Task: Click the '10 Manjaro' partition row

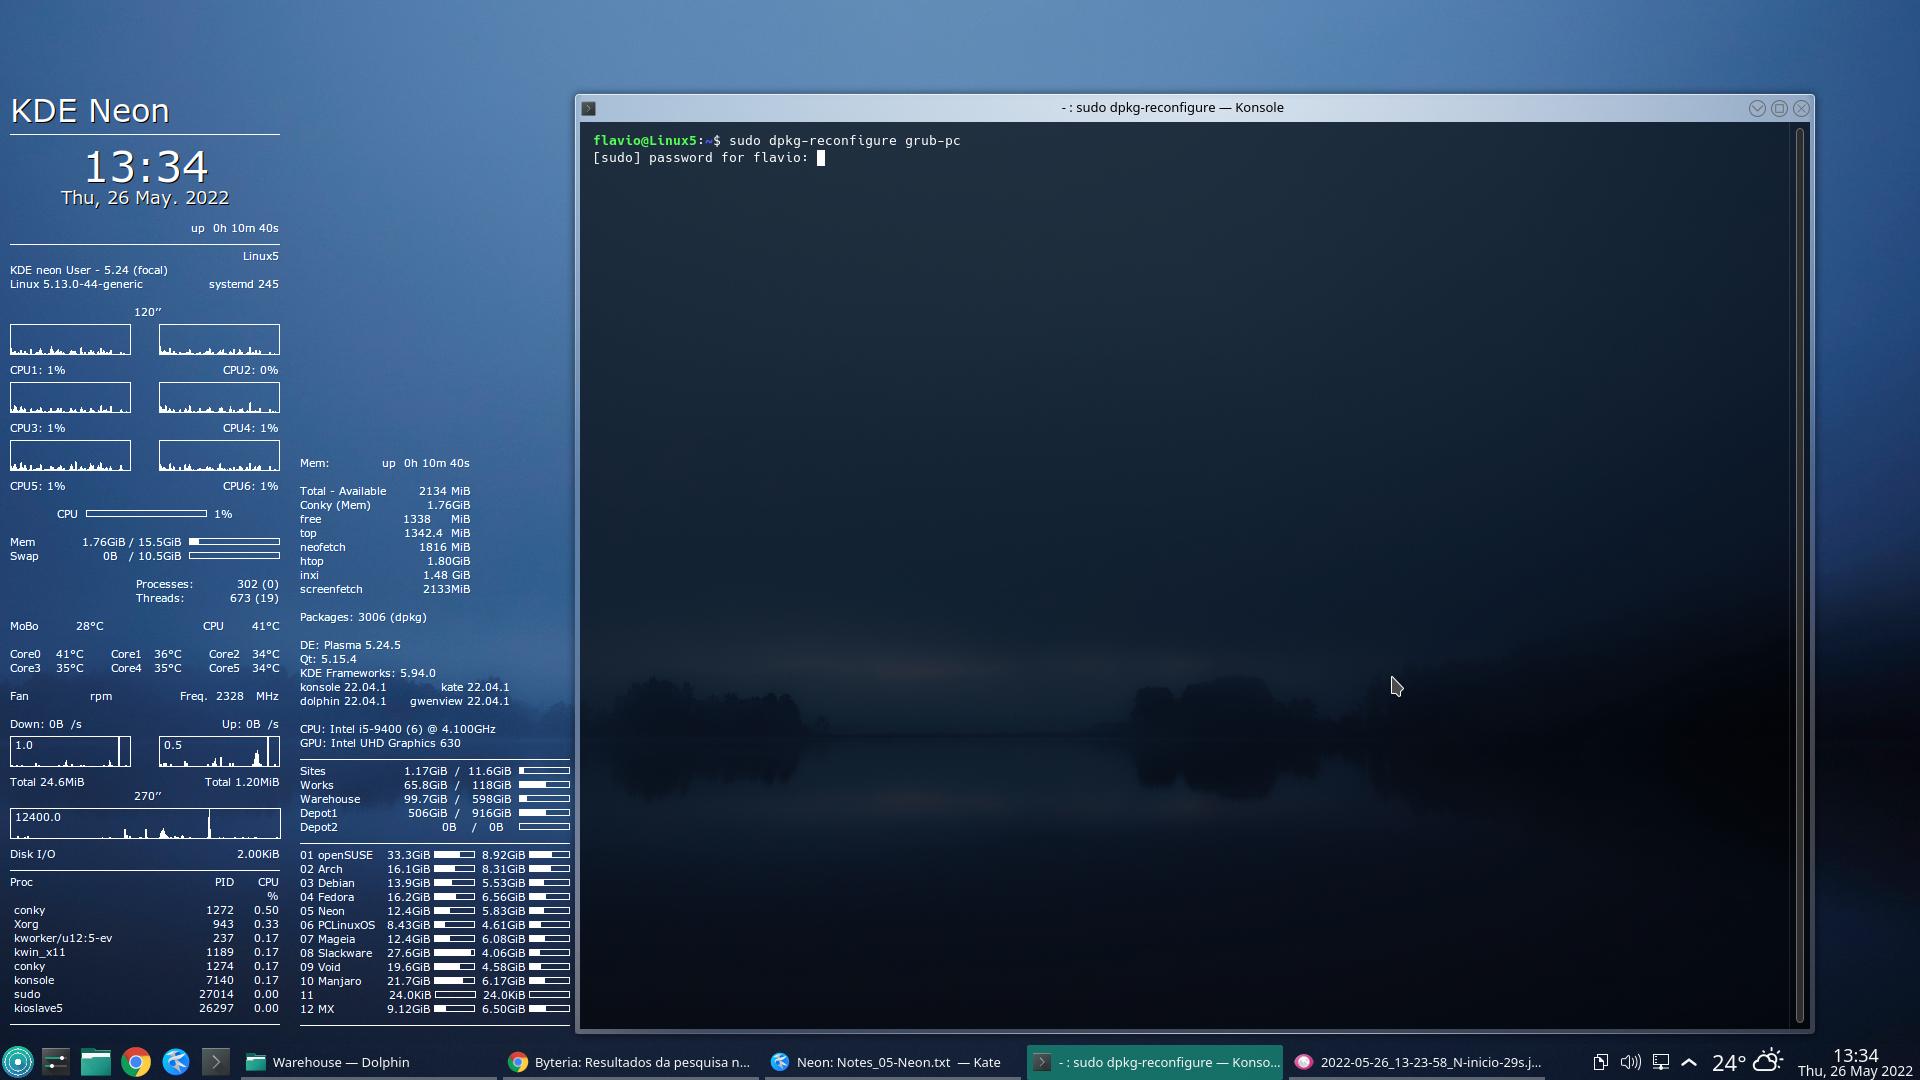Action: pyautogui.click(x=434, y=981)
